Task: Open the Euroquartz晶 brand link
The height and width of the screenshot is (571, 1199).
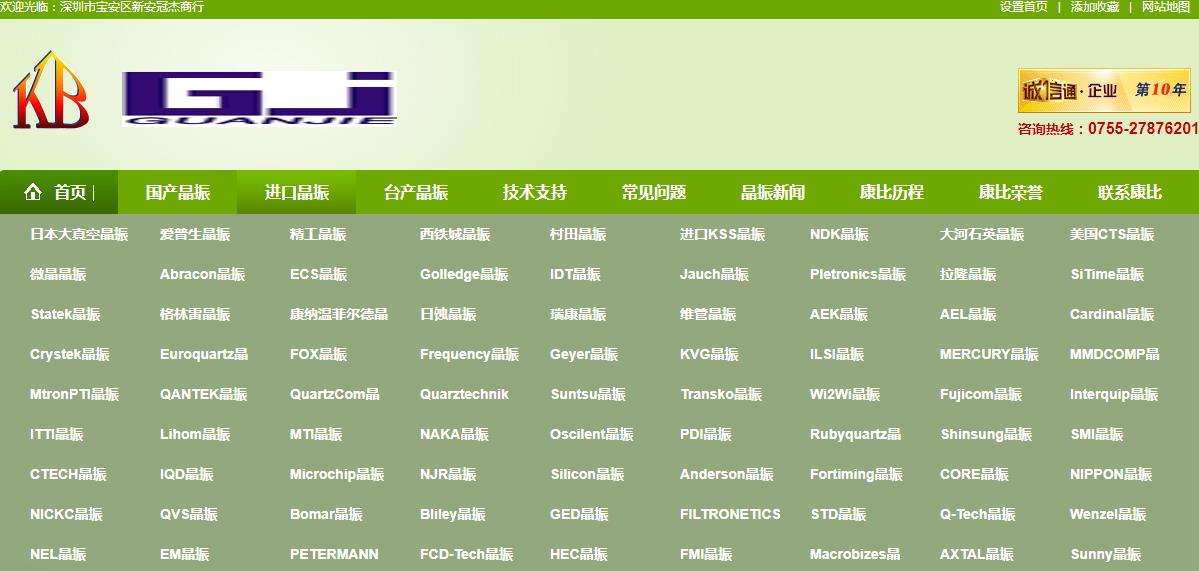Action: 203,354
